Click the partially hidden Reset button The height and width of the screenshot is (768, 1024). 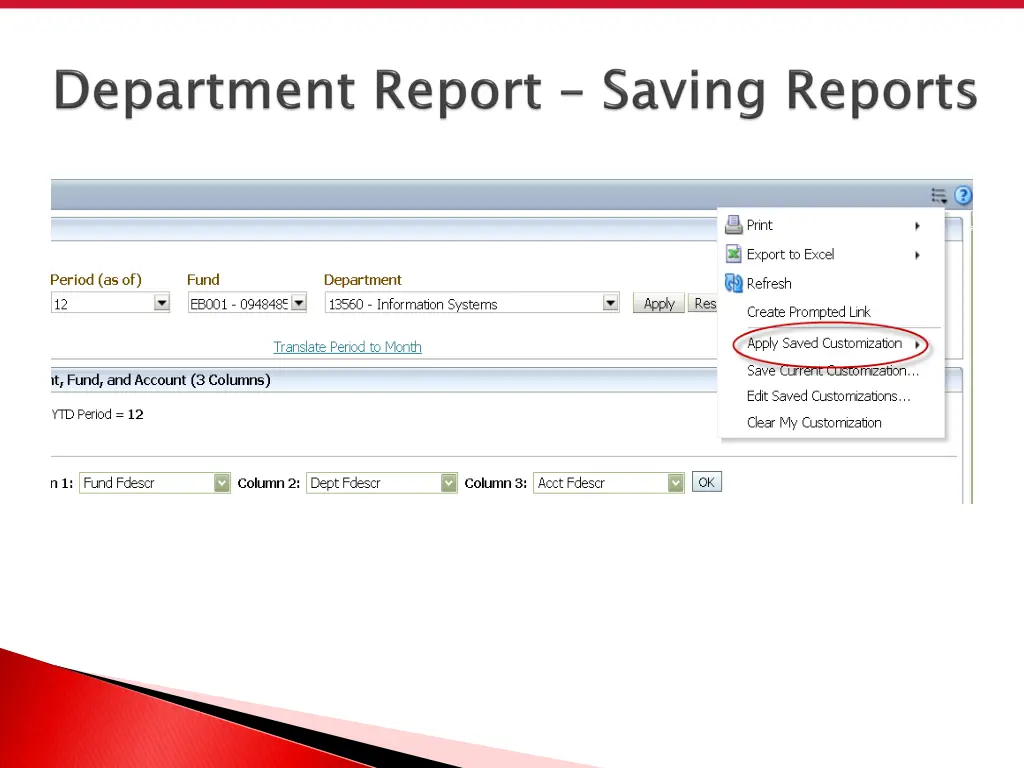[703, 304]
